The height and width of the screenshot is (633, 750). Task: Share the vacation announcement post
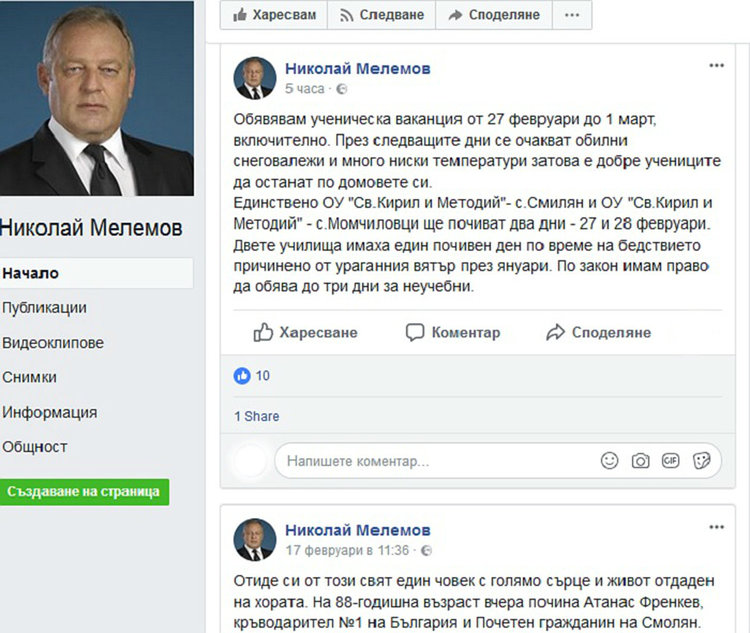click(598, 332)
